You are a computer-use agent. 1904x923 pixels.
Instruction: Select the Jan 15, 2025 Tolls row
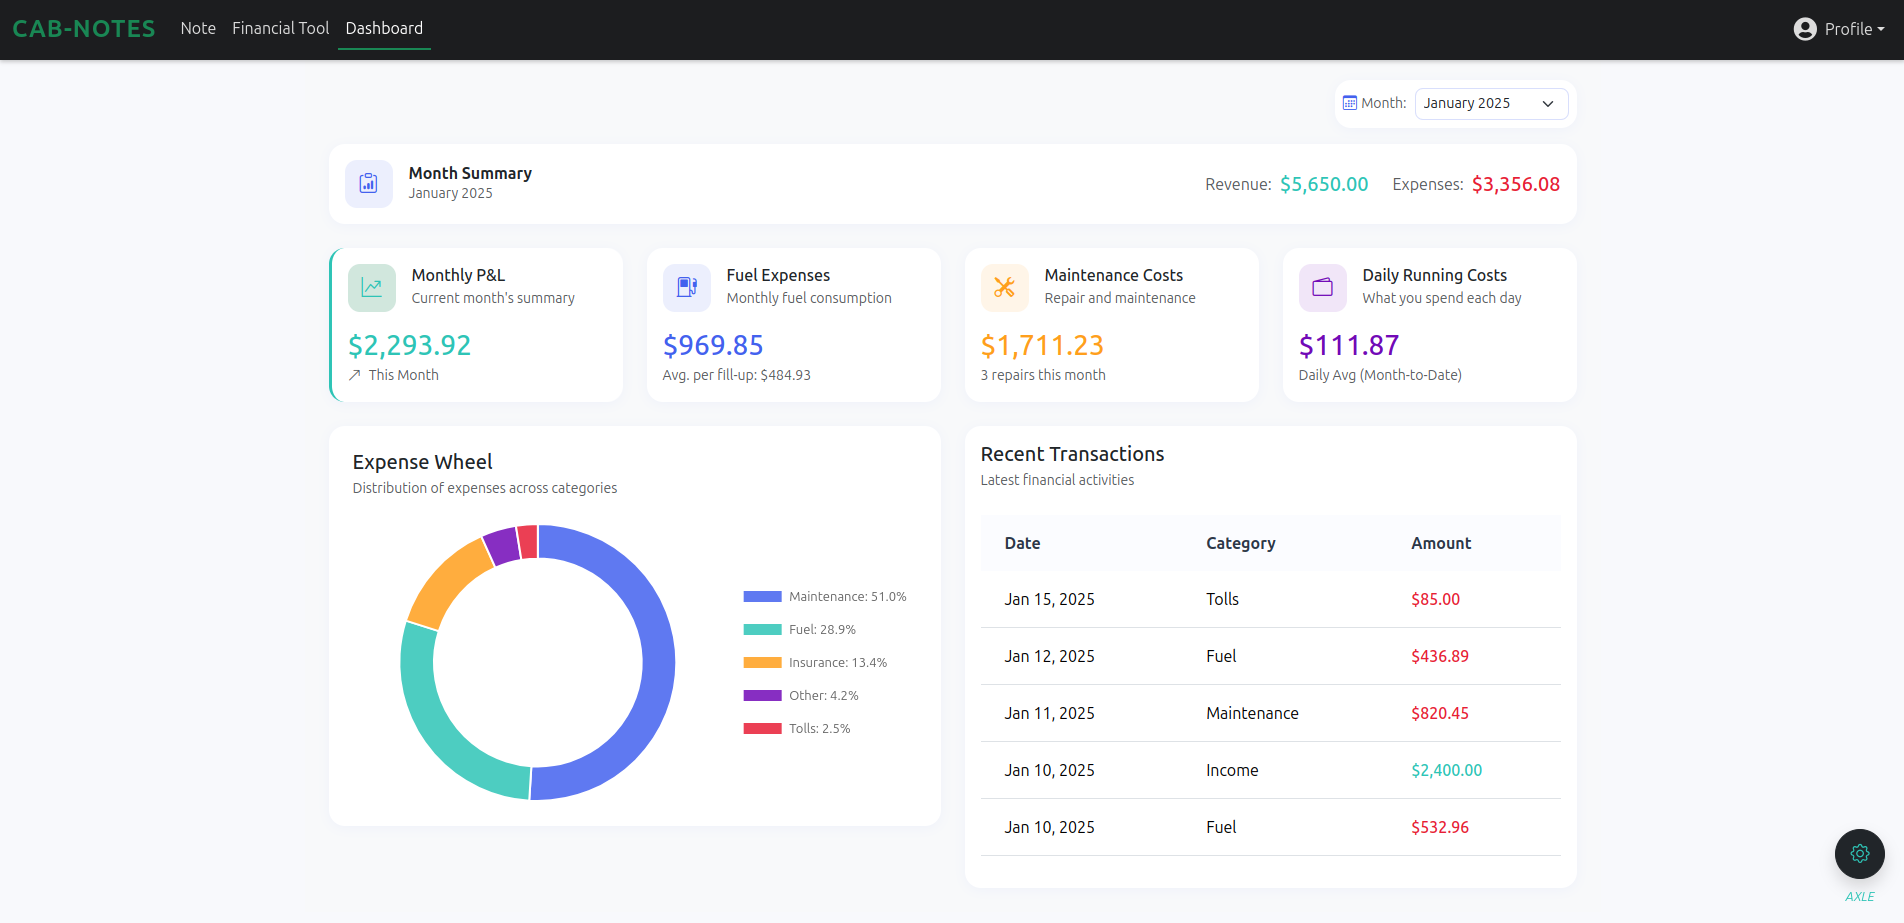coord(1270,599)
